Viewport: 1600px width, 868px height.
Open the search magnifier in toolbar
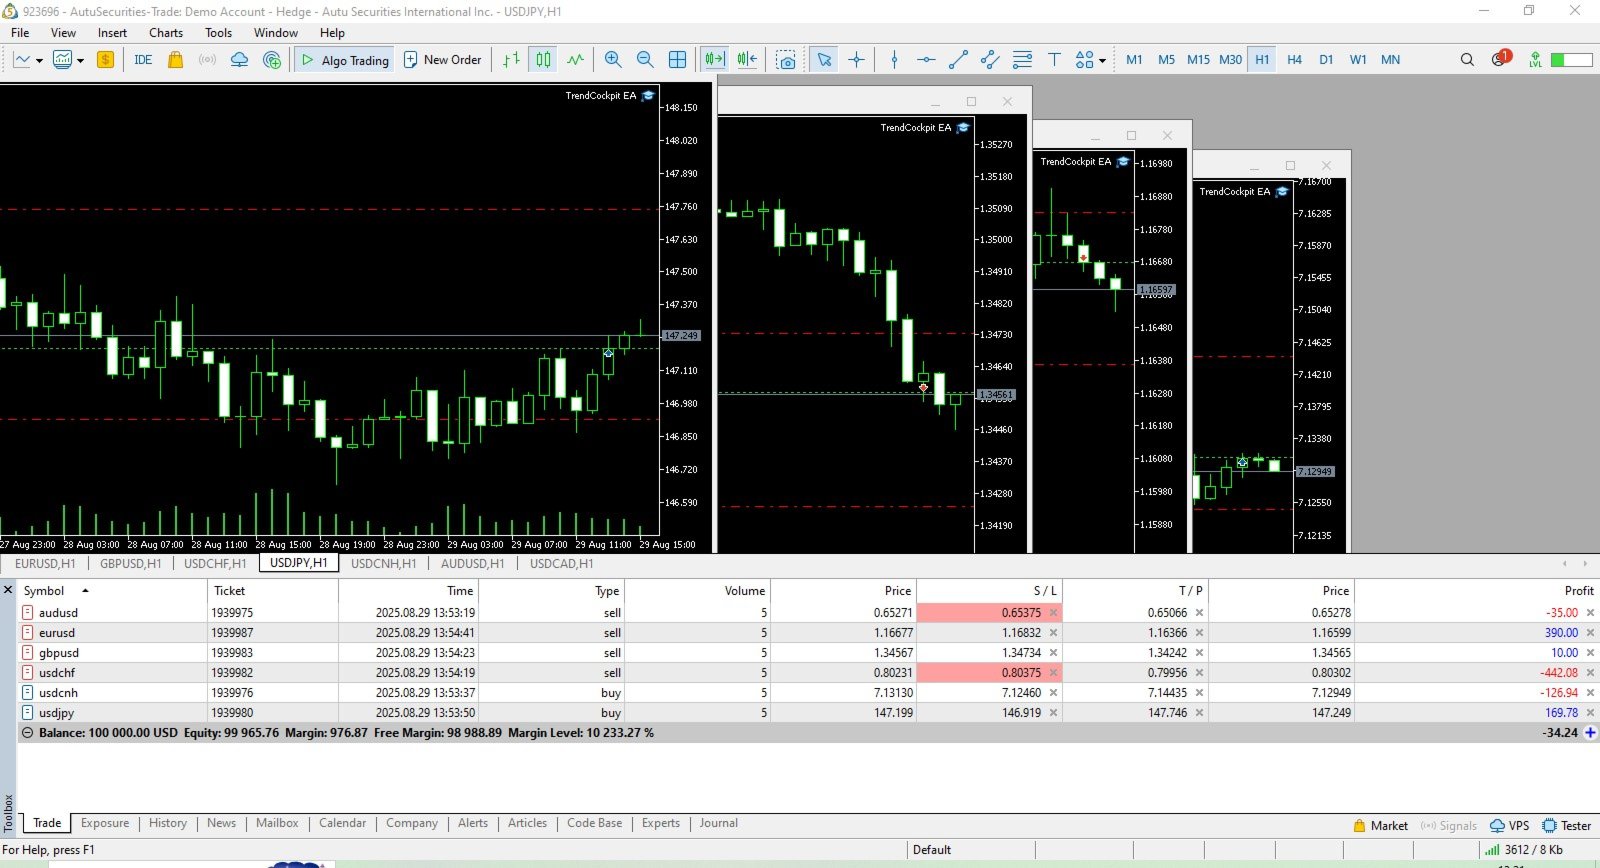(x=1467, y=60)
